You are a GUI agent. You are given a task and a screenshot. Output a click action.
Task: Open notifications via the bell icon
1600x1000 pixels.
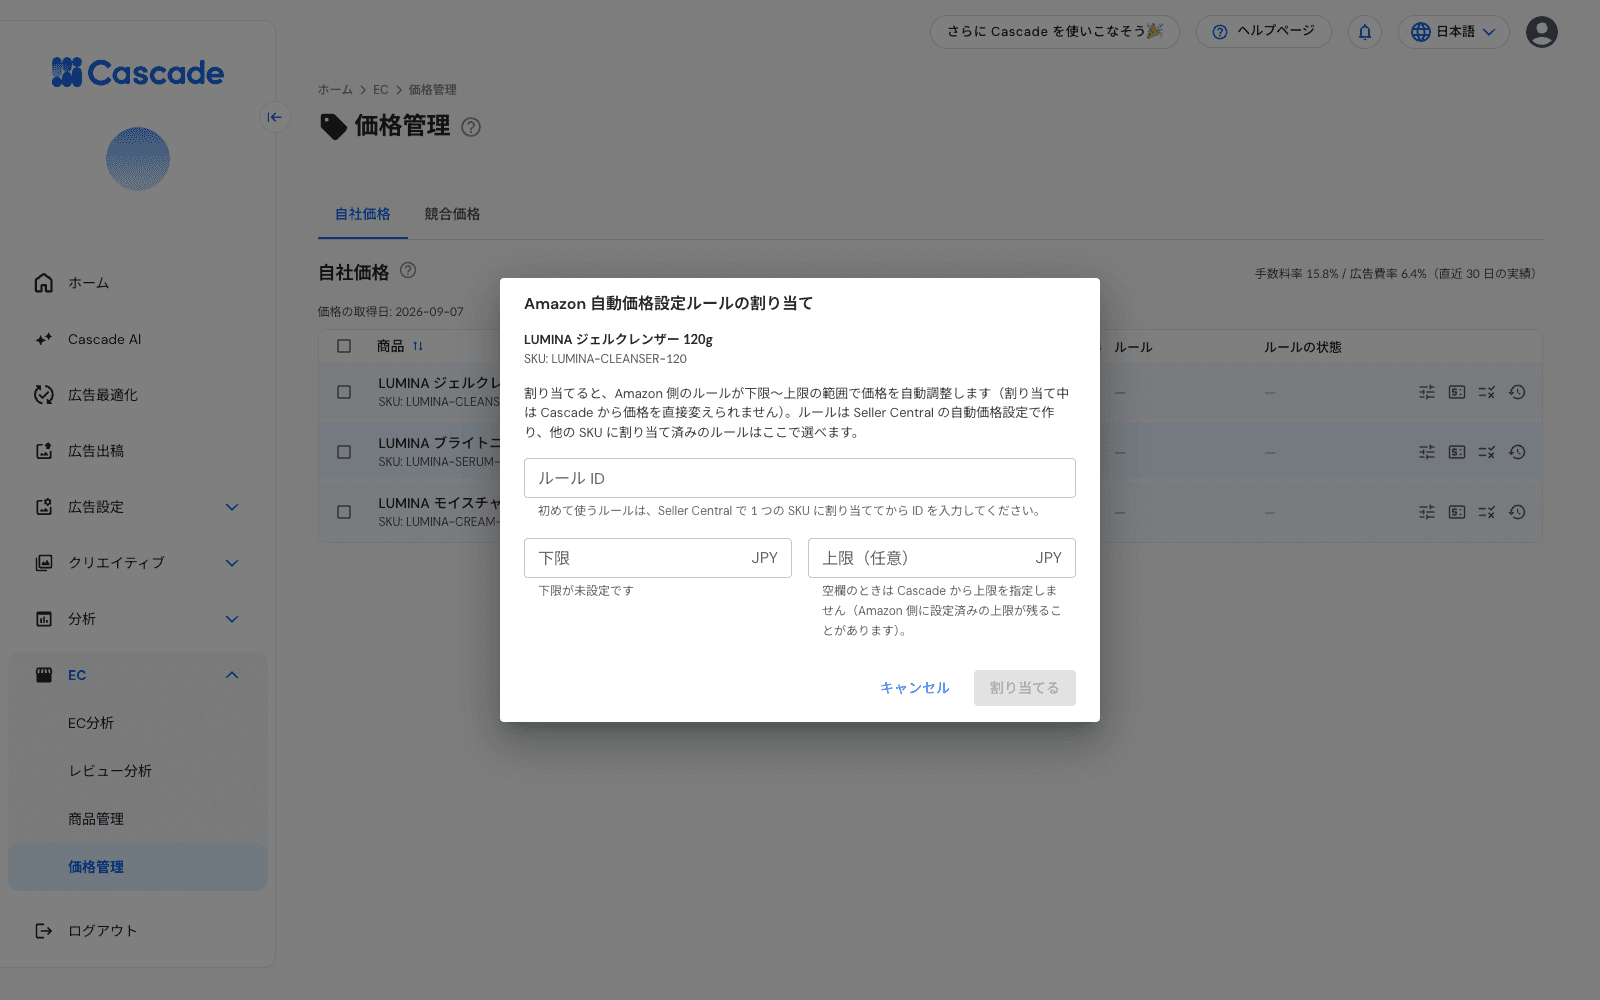(1365, 32)
